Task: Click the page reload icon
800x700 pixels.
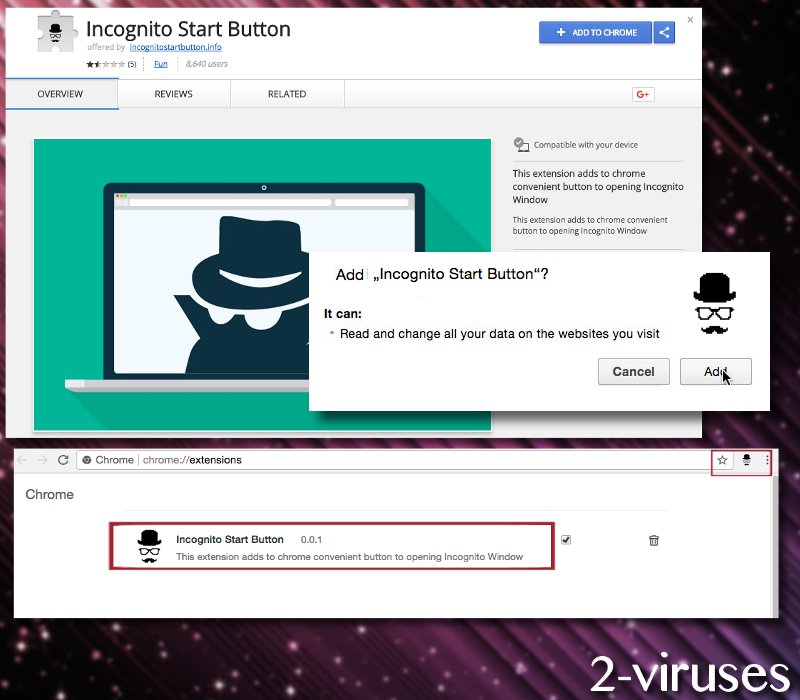Action: tap(63, 460)
